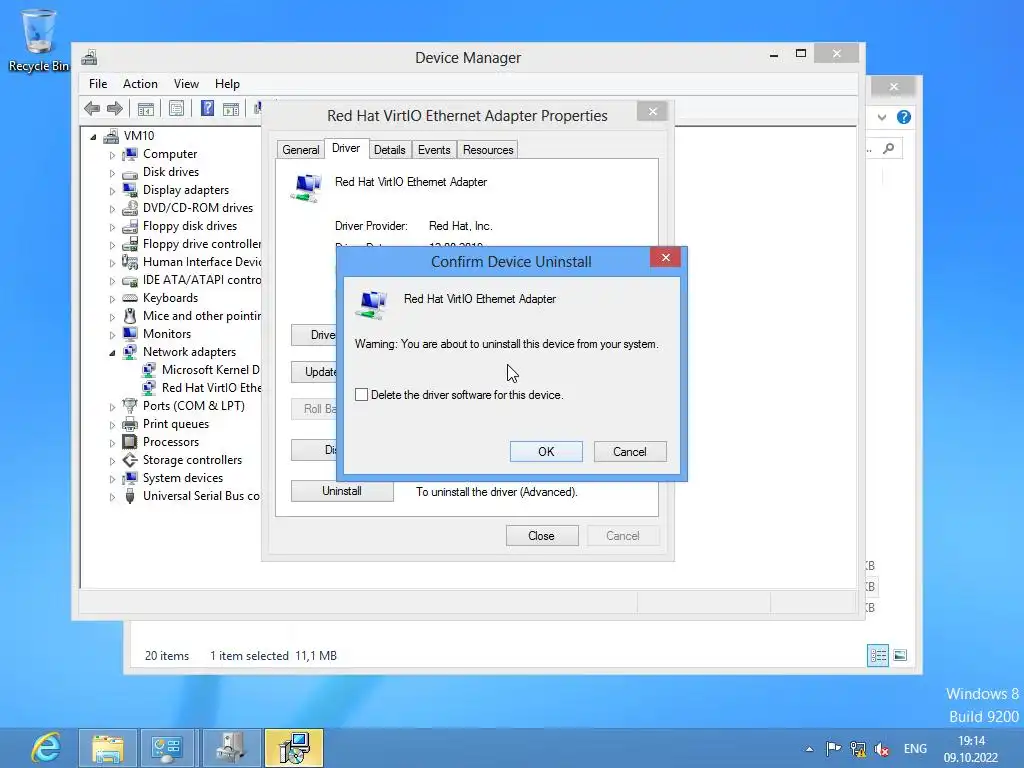Click the VM10 computer icon in tree
Image resolution: width=1024 pixels, height=768 pixels.
(x=111, y=136)
